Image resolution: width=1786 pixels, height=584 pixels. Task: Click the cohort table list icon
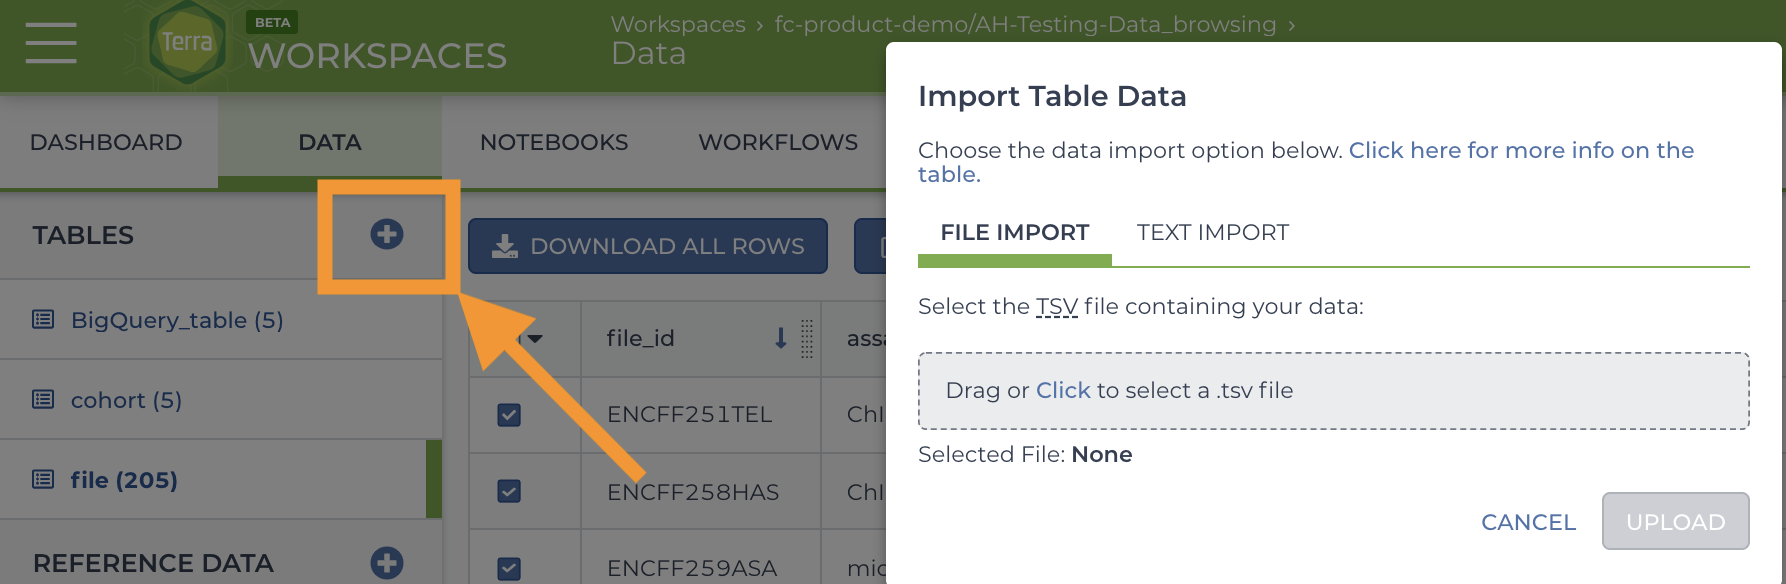click(x=43, y=400)
